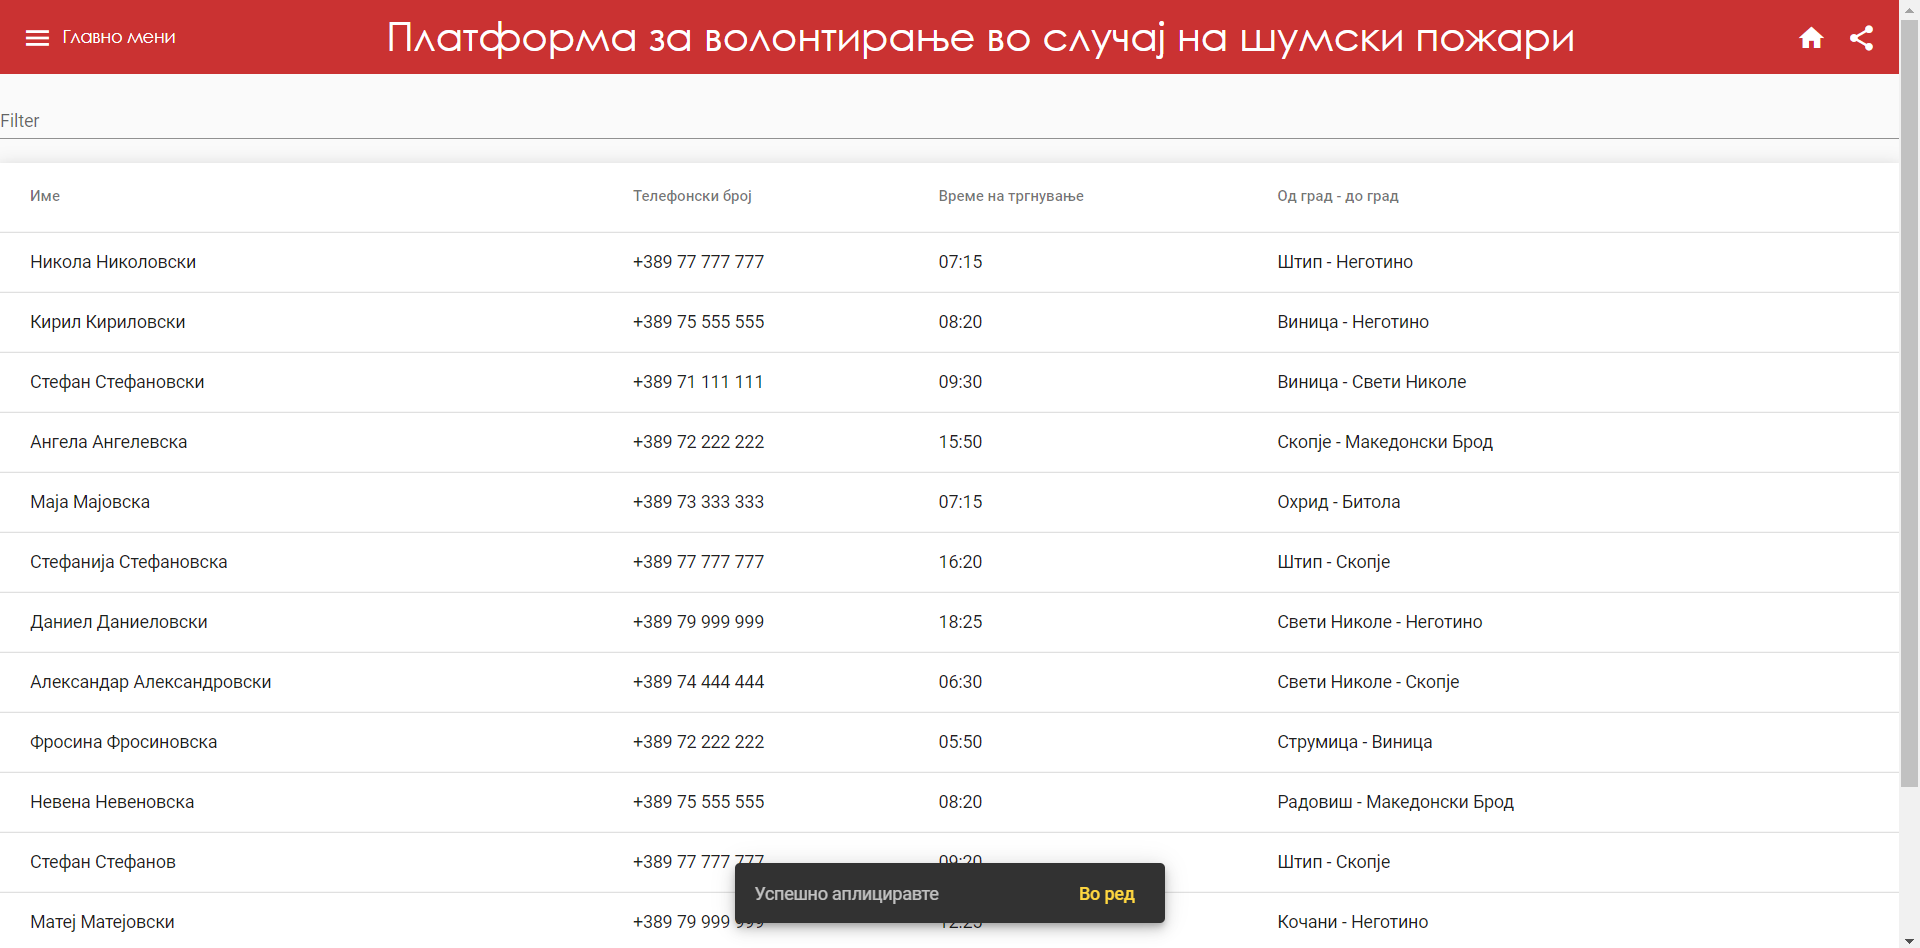
Task: Select Фросина Фросиновска's row
Action: pos(123,741)
